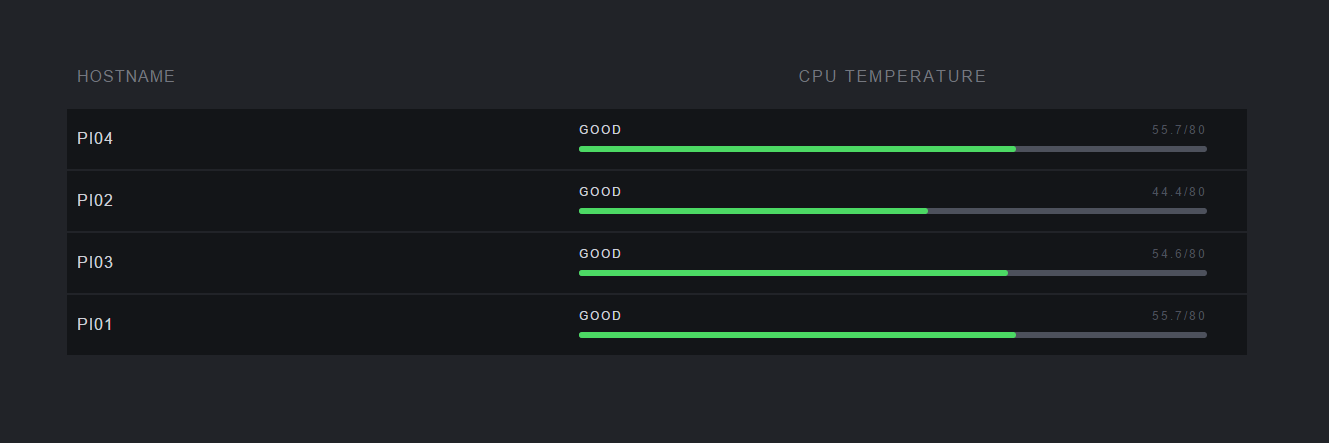
Task: Click the 54.6/80 temperature reading
Action: tap(1179, 254)
